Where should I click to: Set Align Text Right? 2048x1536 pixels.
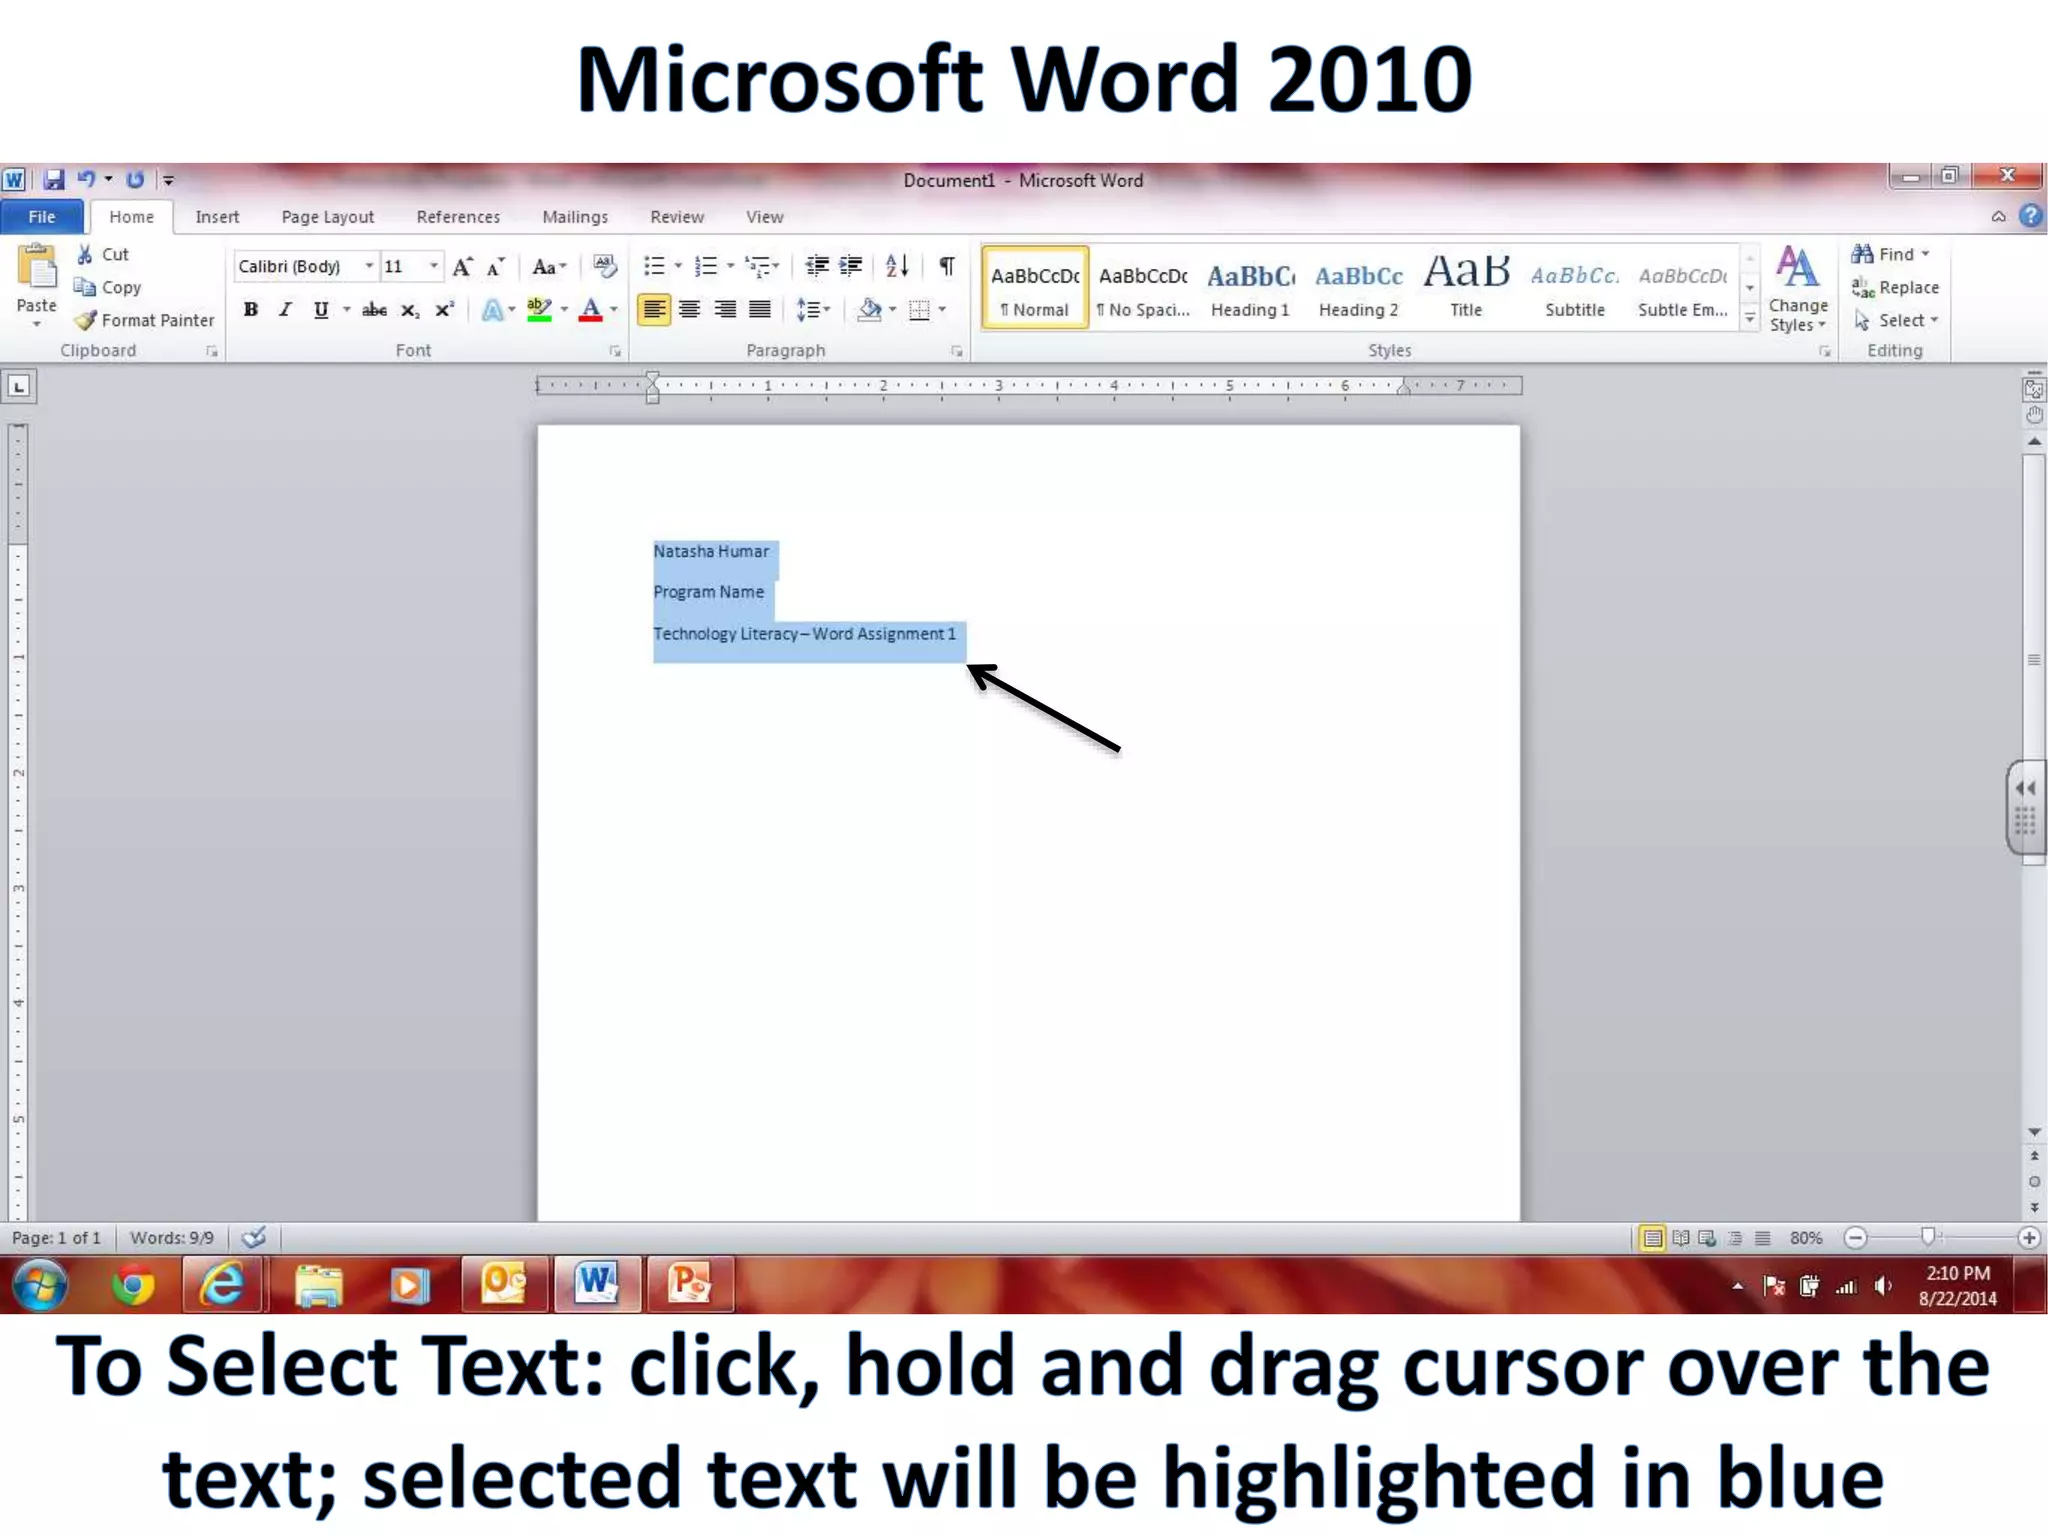pyautogui.click(x=725, y=310)
